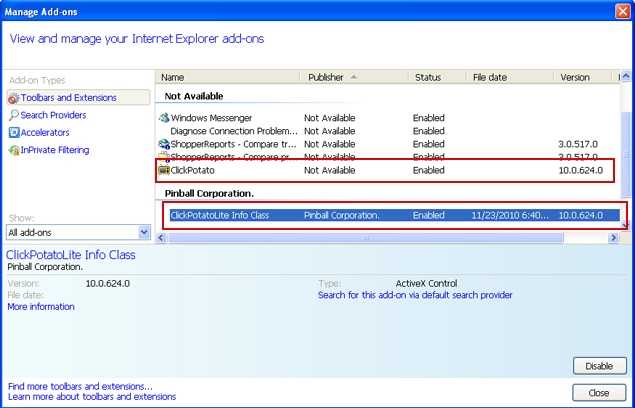Select Diagnose Connection Problem row
Image resolution: width=635 pixels, height=408 pixels.
388,131
